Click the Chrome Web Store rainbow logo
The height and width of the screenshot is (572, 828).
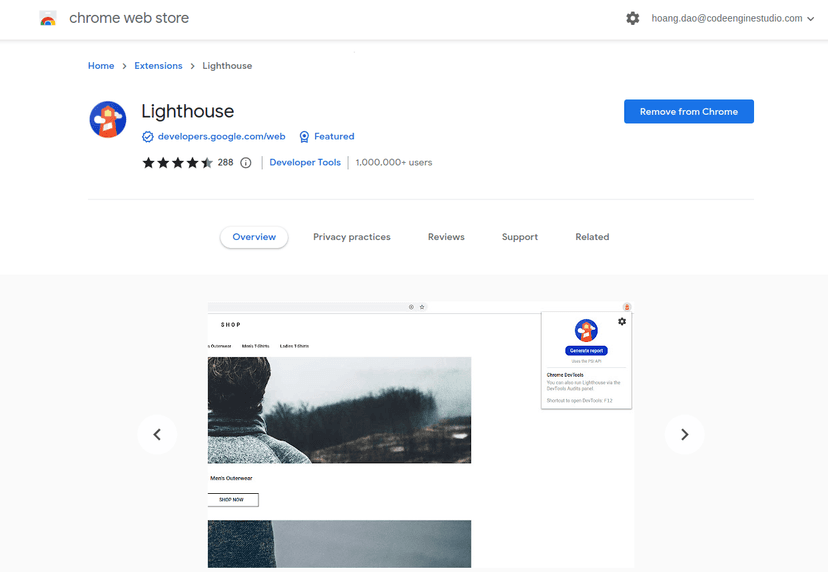48,18
